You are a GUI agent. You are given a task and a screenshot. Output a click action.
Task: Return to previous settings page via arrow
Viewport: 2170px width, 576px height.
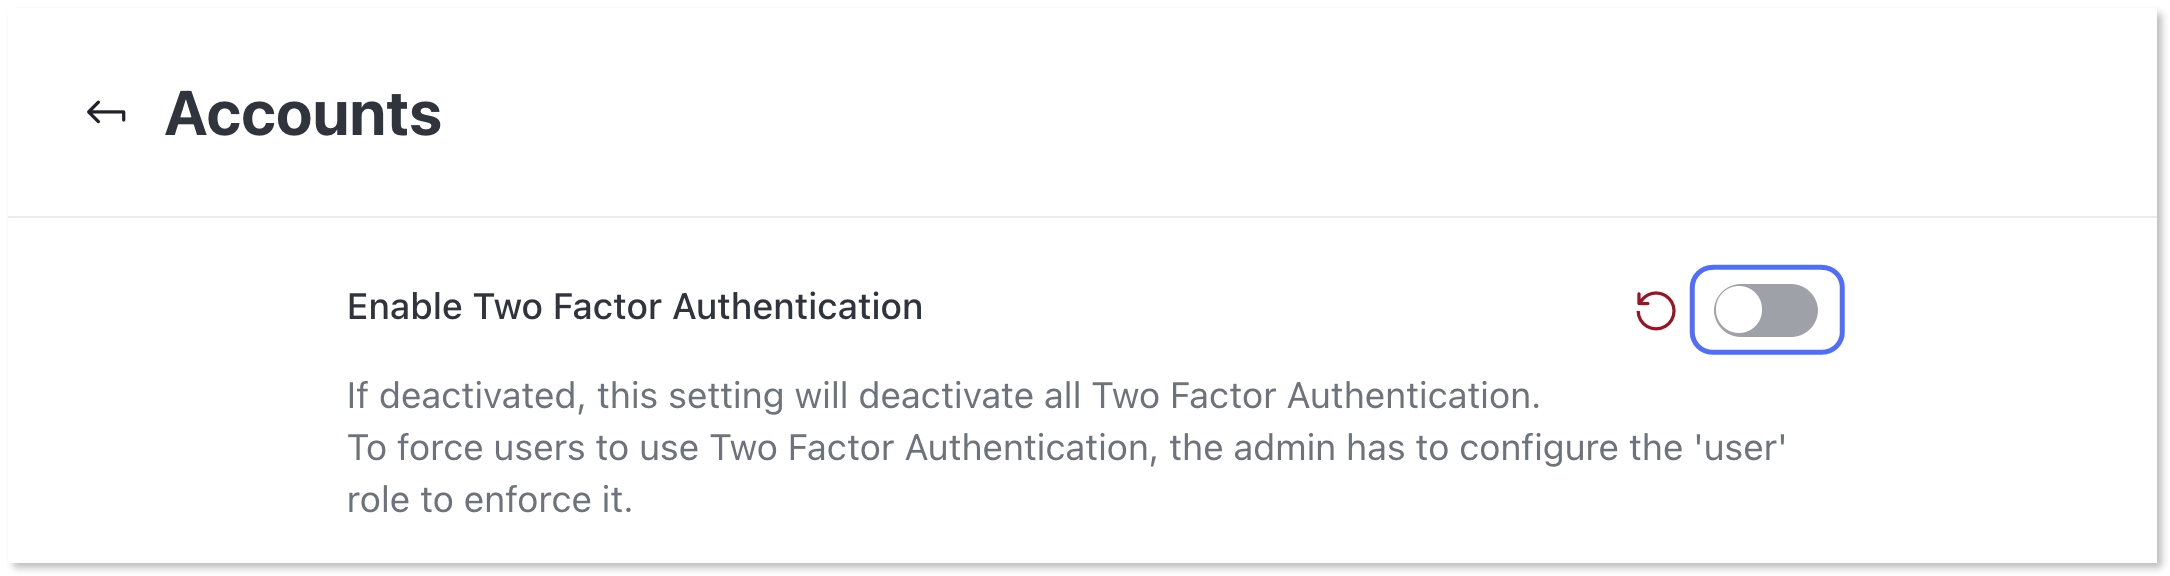tap(106, 113)
